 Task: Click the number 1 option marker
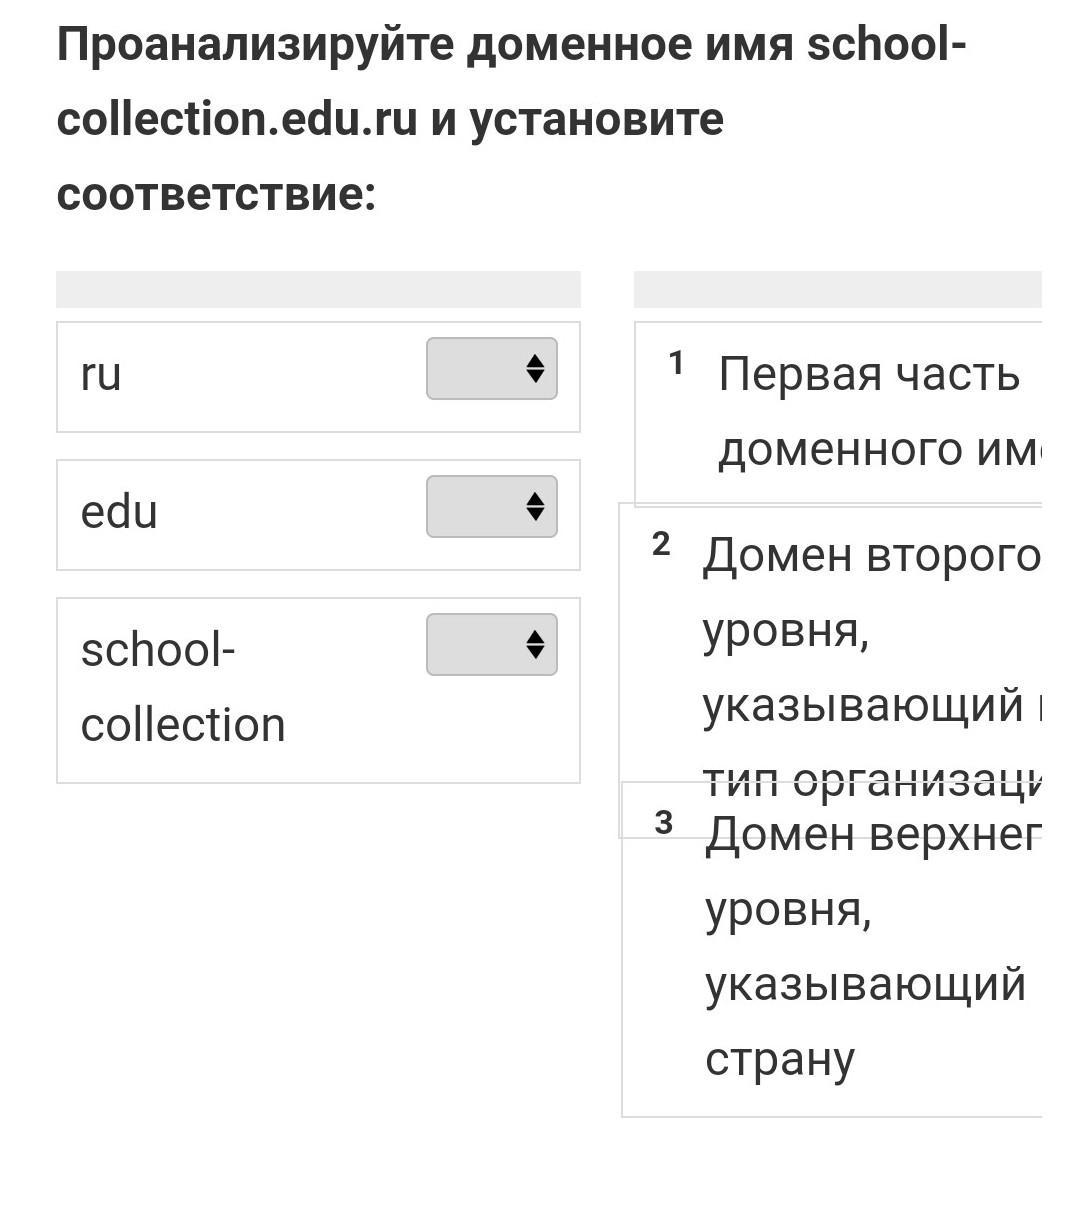[x=677, y=363]
